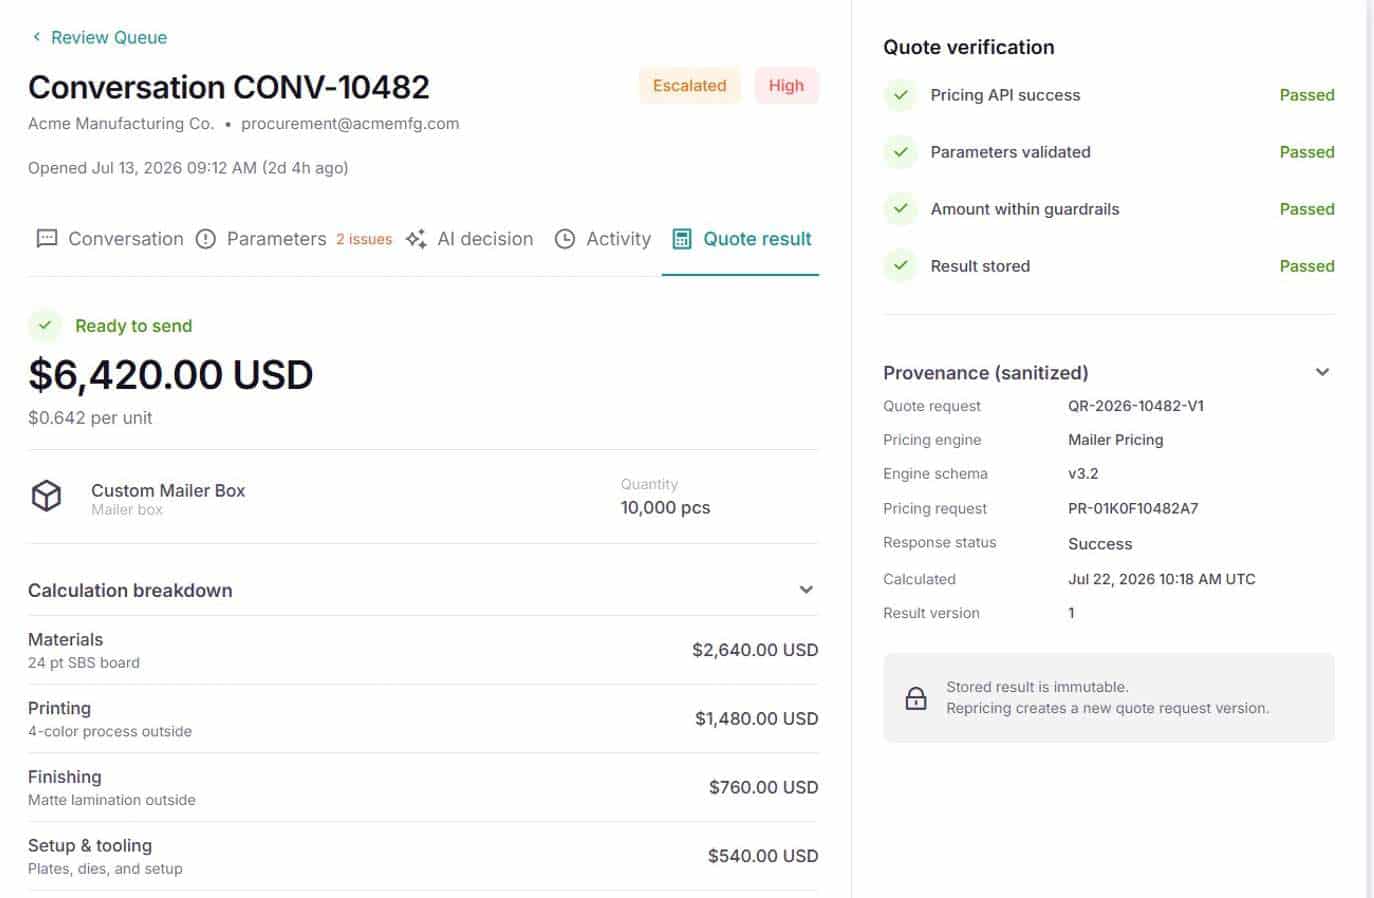Go back to Review Queue
This screenshot has height=898, width=1374.
tap(99, 37)
